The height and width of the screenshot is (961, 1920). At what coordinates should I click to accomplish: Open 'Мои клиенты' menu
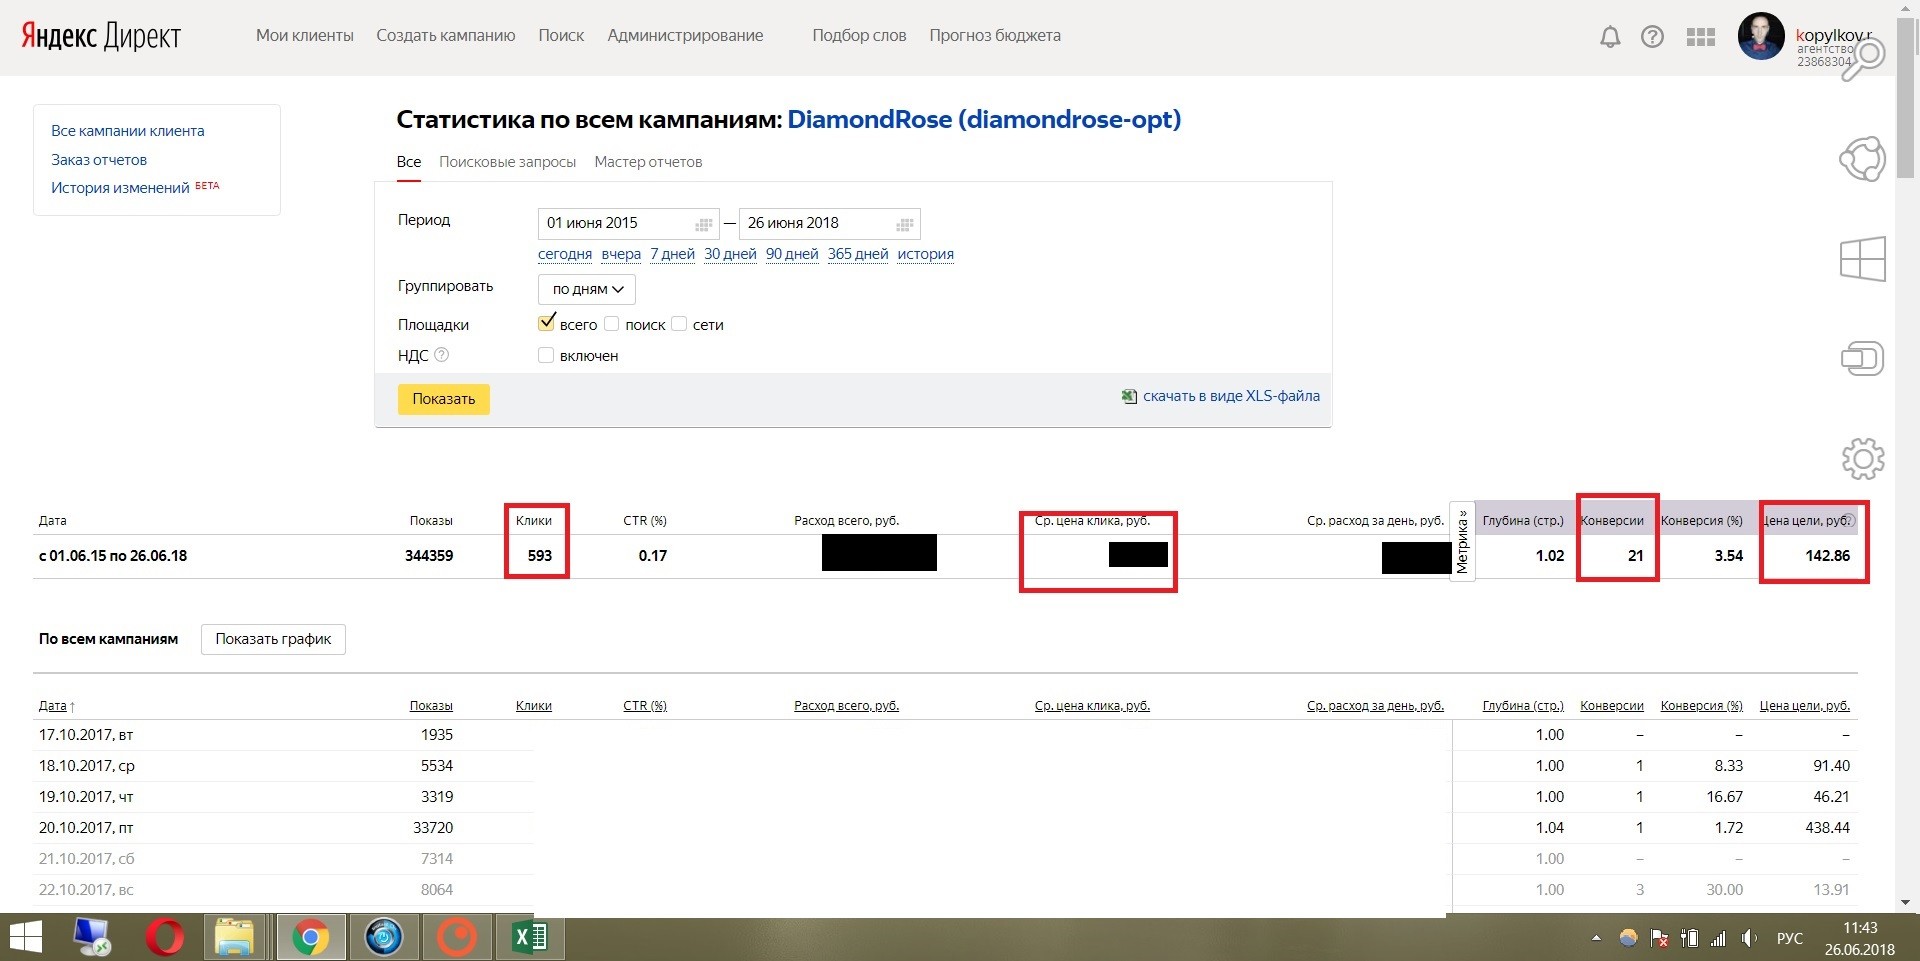[x=305, y=35]
